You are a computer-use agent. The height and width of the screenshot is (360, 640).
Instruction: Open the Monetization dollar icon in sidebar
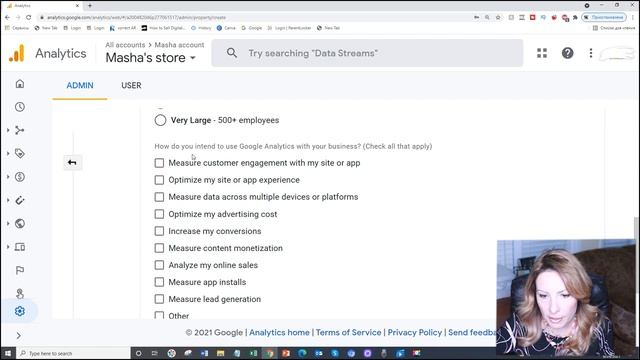click(x=20, y=177)
